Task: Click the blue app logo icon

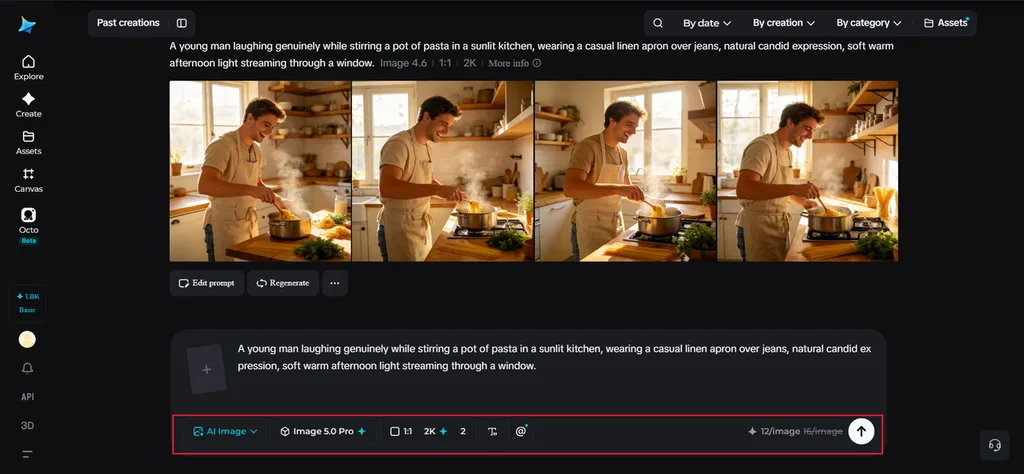Action: point(27,25)
